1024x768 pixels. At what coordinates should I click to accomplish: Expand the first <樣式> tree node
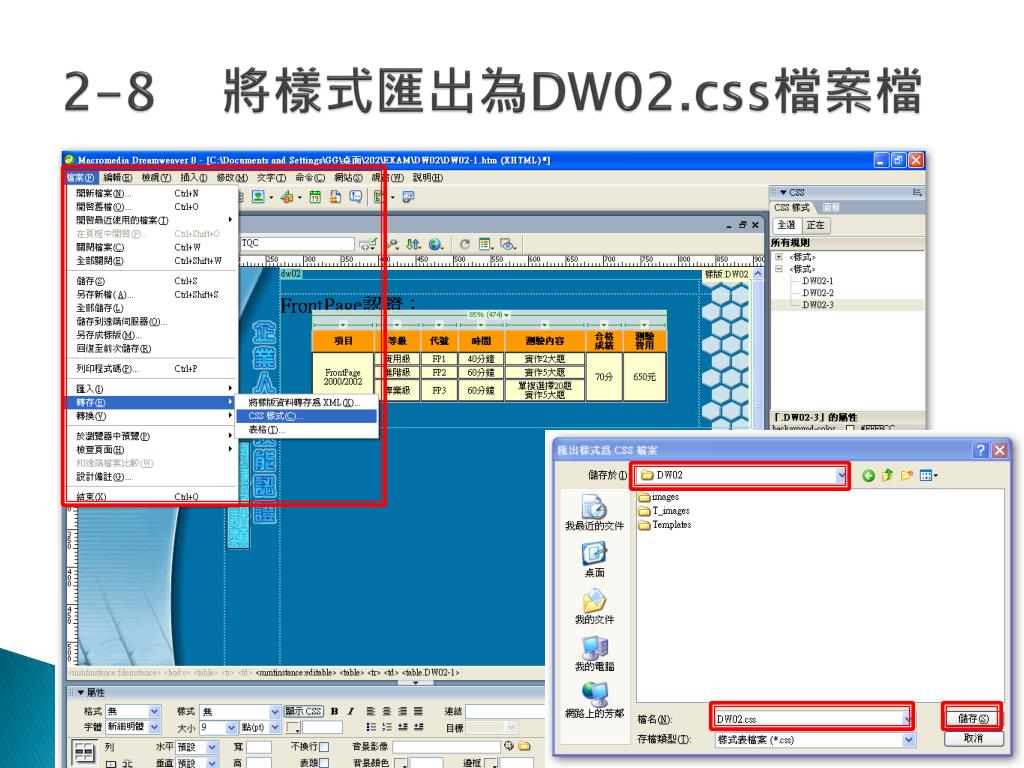coord(778,257)
